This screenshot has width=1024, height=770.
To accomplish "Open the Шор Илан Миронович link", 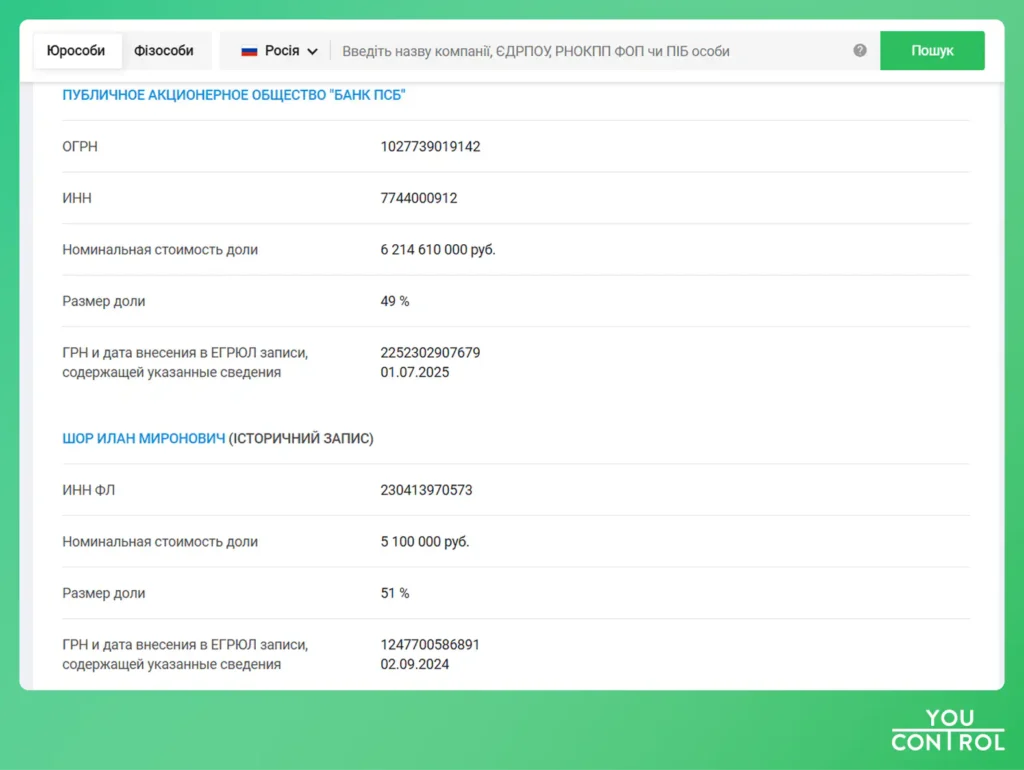I will coord(144,438).
